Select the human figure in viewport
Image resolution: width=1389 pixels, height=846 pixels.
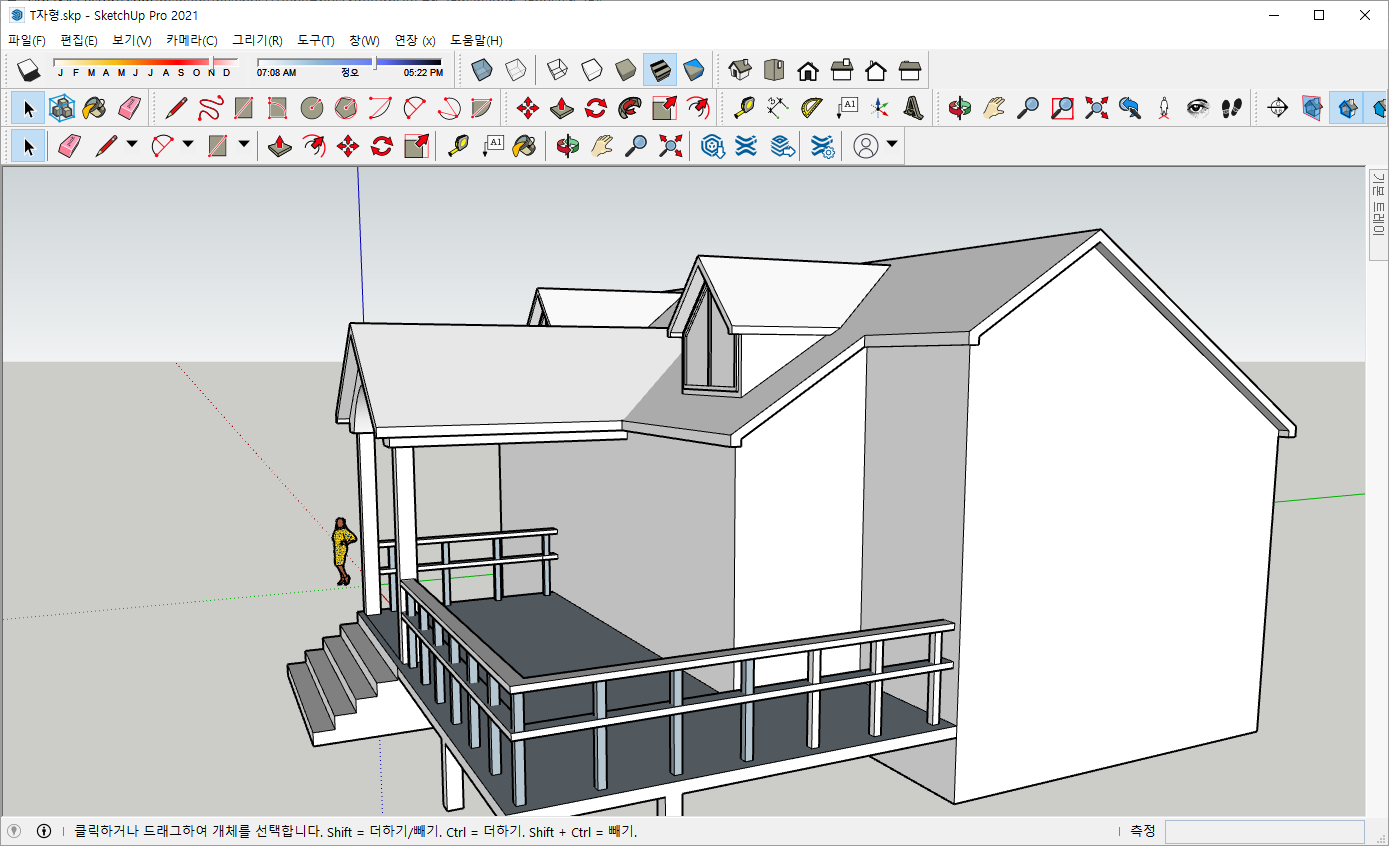tap(343, 551)
